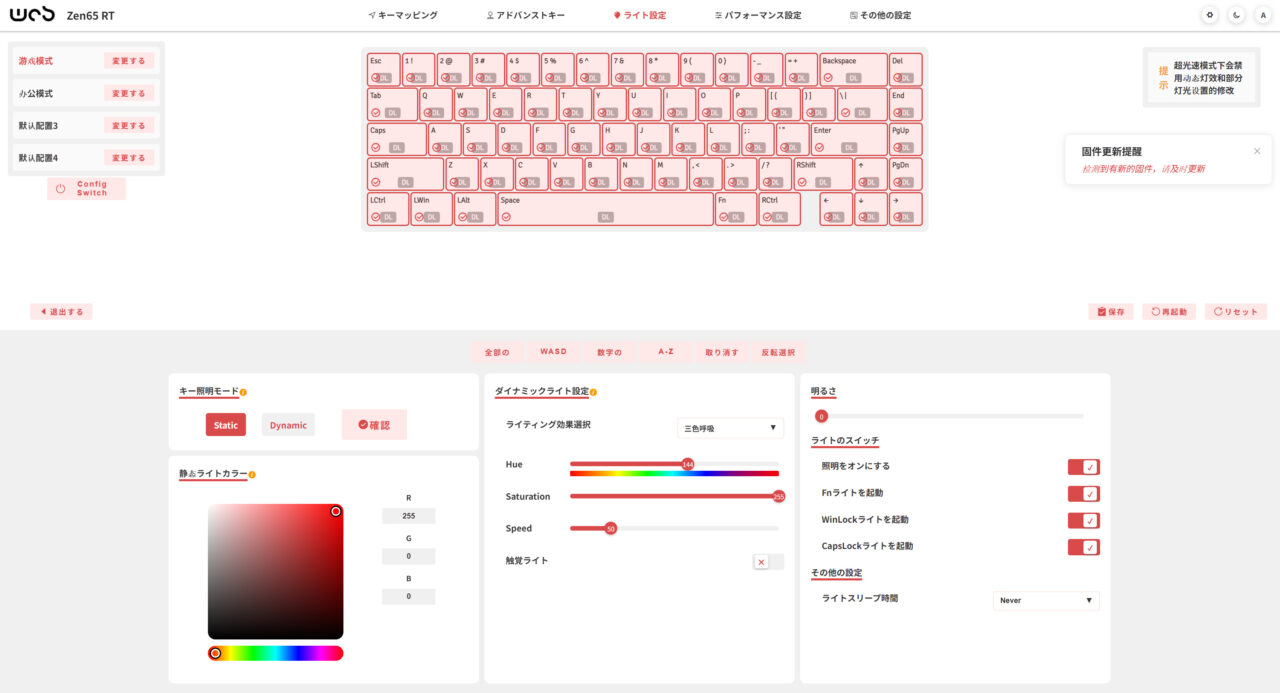Click the Speed slider handle
Screen dimensions: 1280x693
click(x=610, y=528)
